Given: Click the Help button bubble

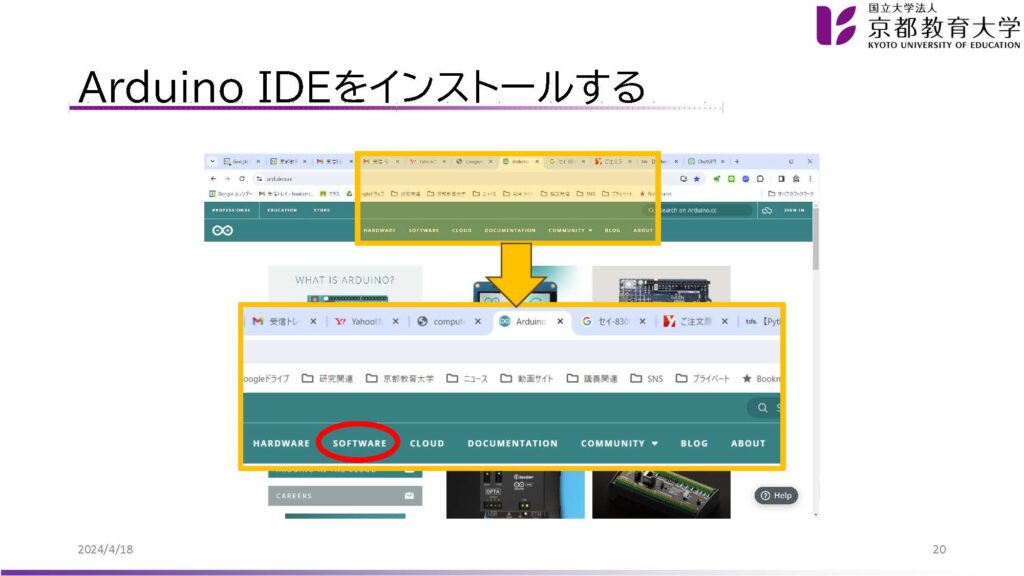Looking at the screenshot, I should (x=776, y=495).
